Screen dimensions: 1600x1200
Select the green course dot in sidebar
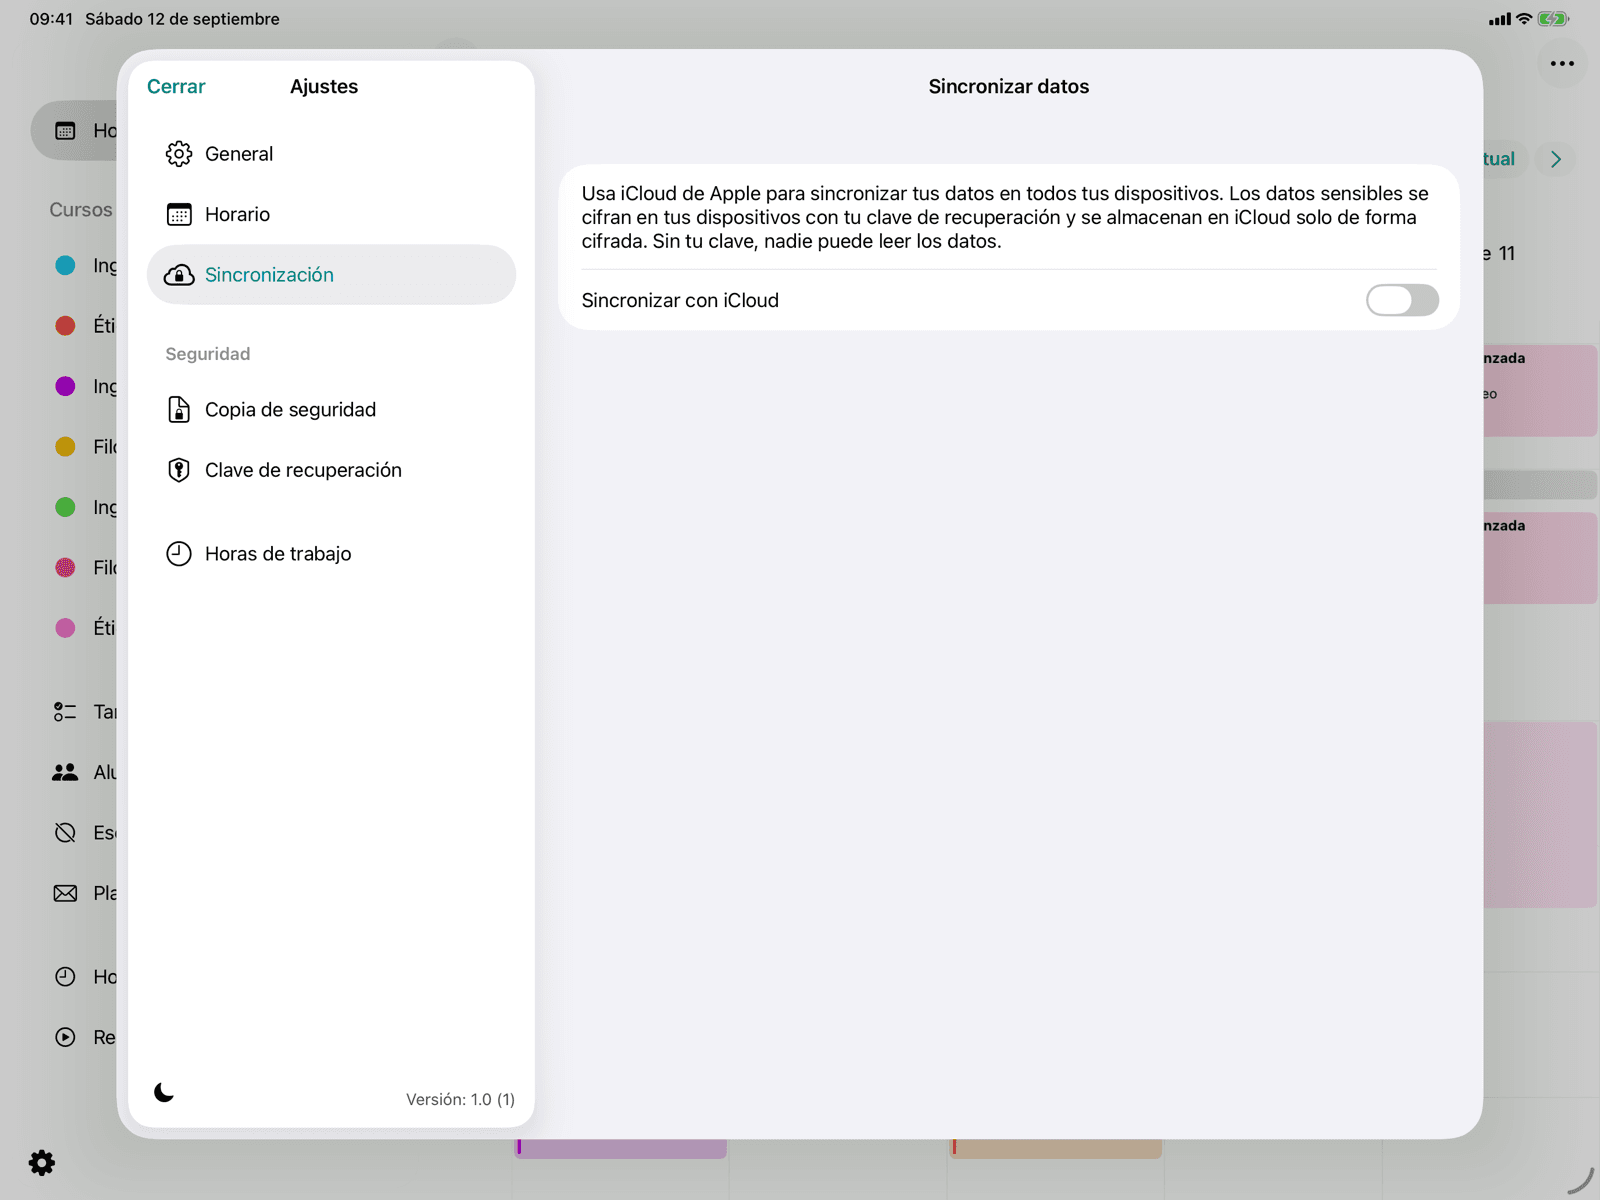65,507
